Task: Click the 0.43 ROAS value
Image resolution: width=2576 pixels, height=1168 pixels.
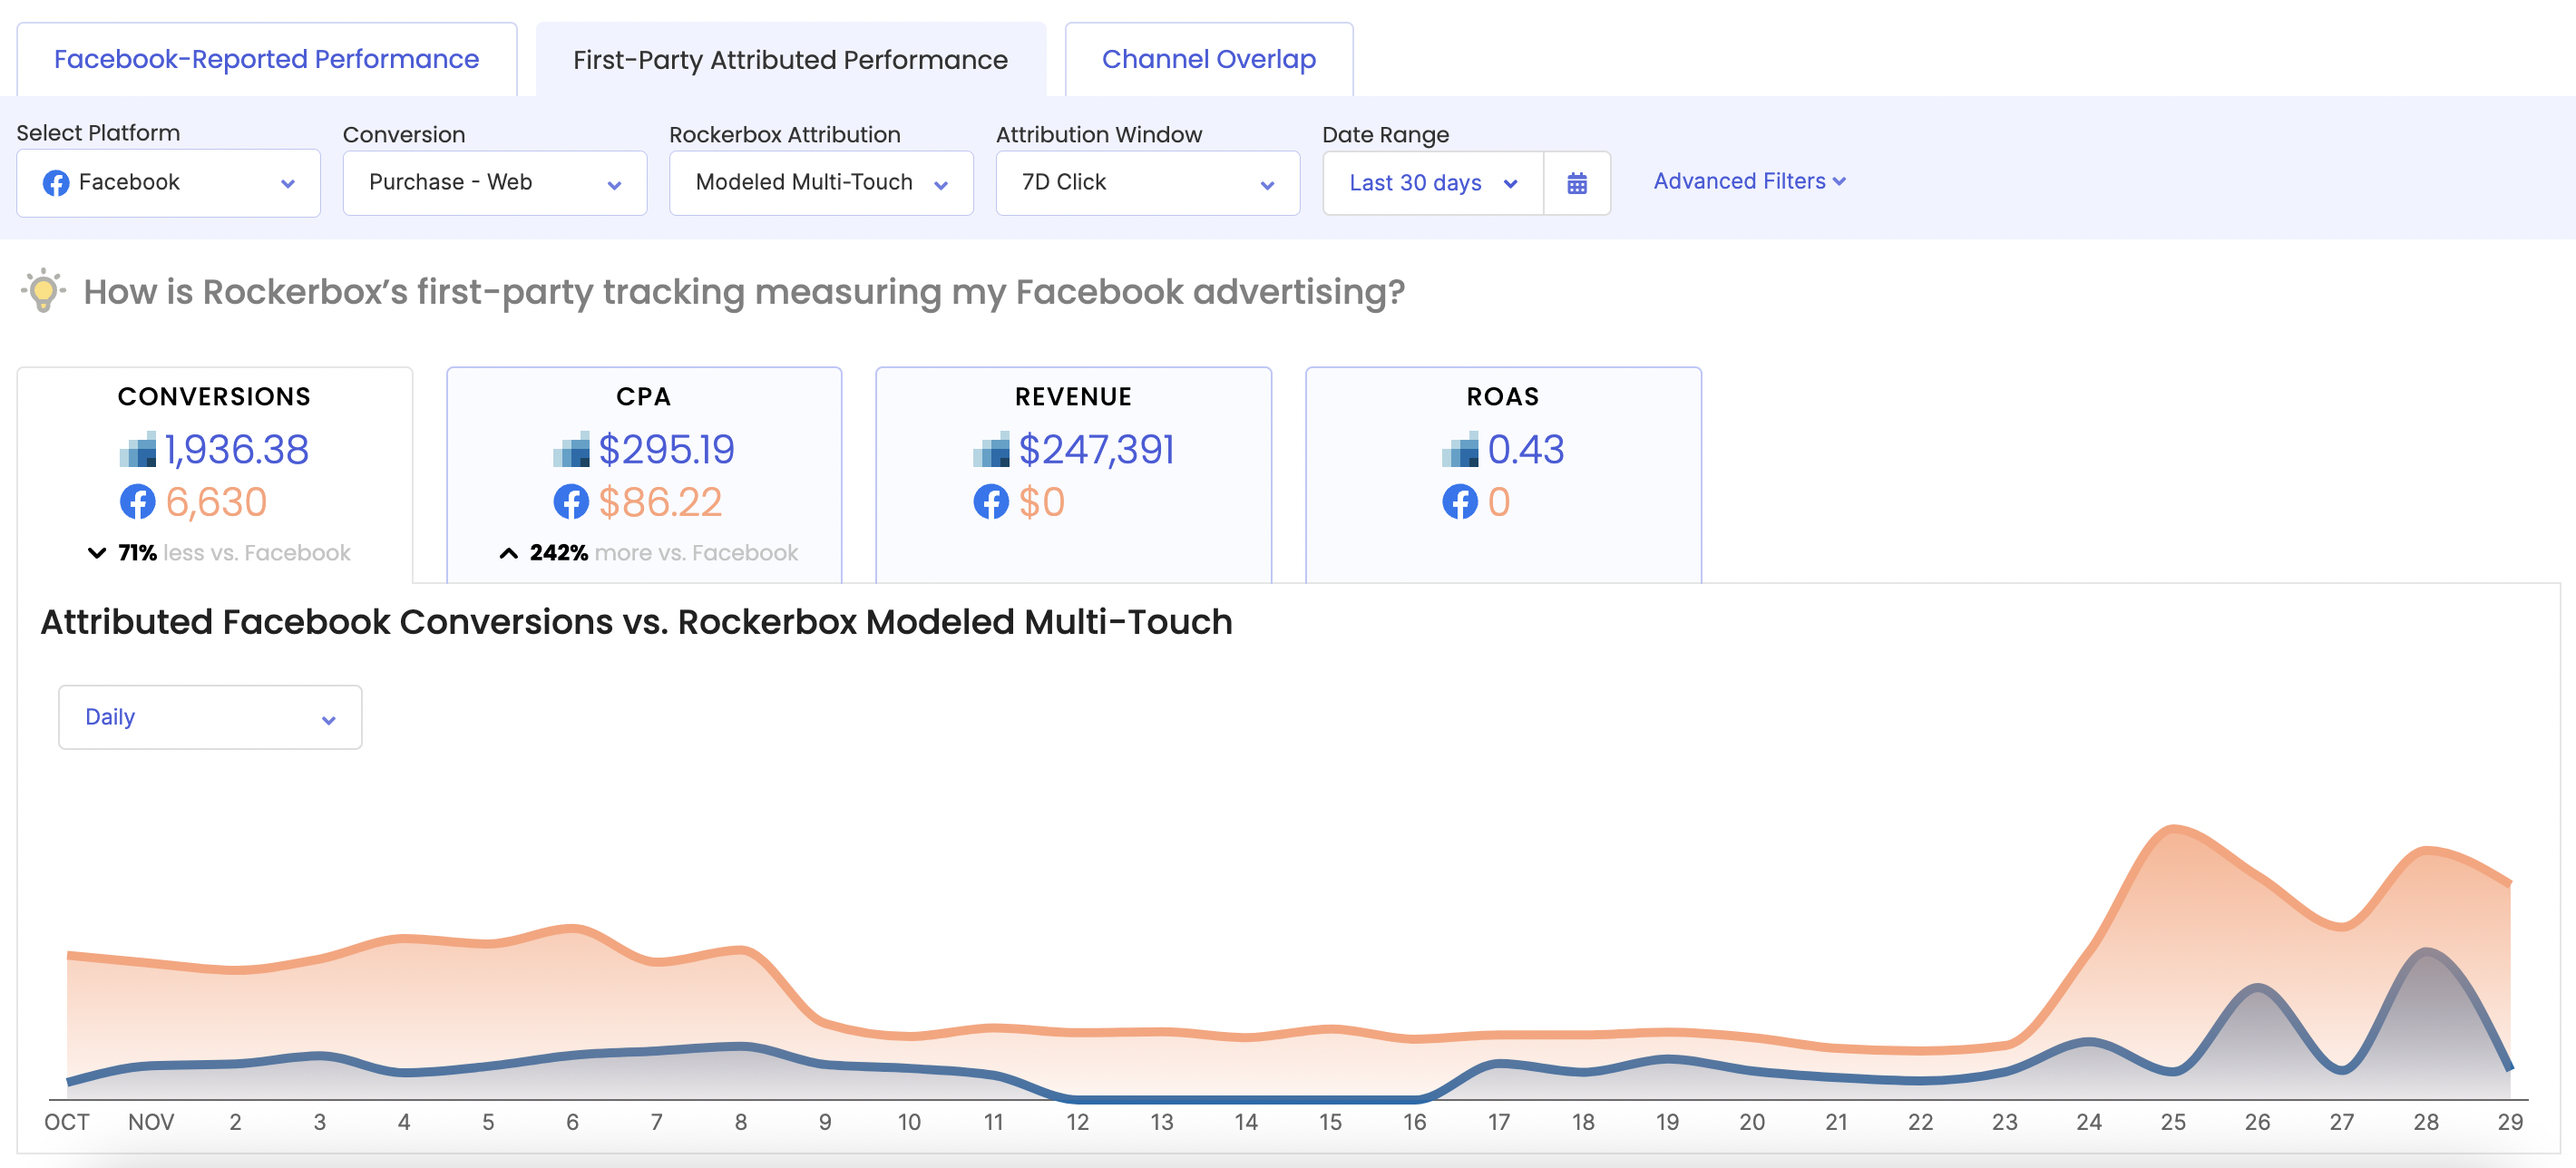Action: [1525, 450]
